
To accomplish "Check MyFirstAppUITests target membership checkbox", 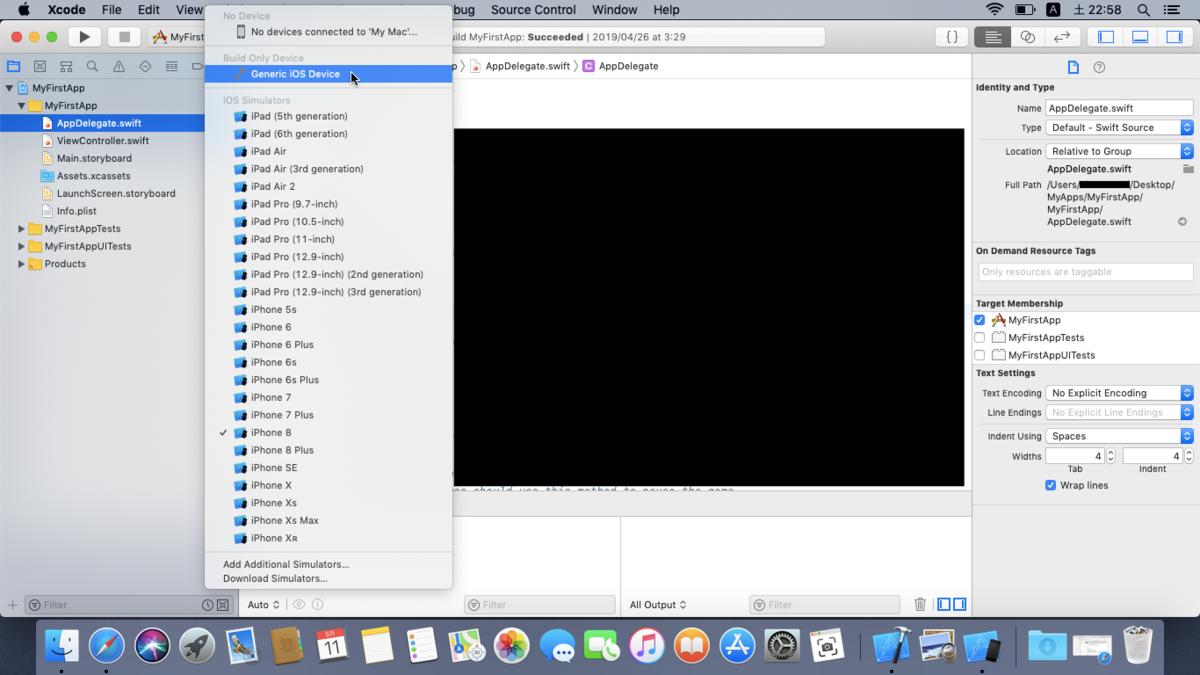I will tap(980, 355).
